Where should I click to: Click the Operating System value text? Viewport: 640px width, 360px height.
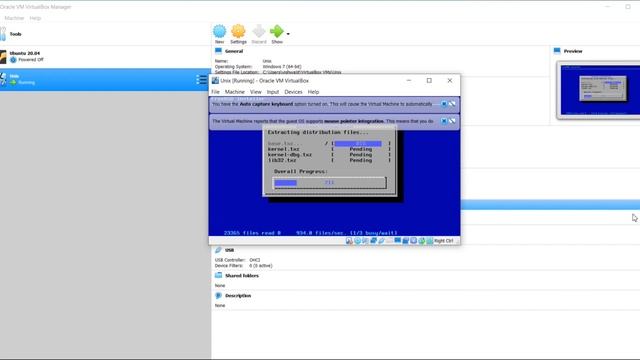point(282,67)
